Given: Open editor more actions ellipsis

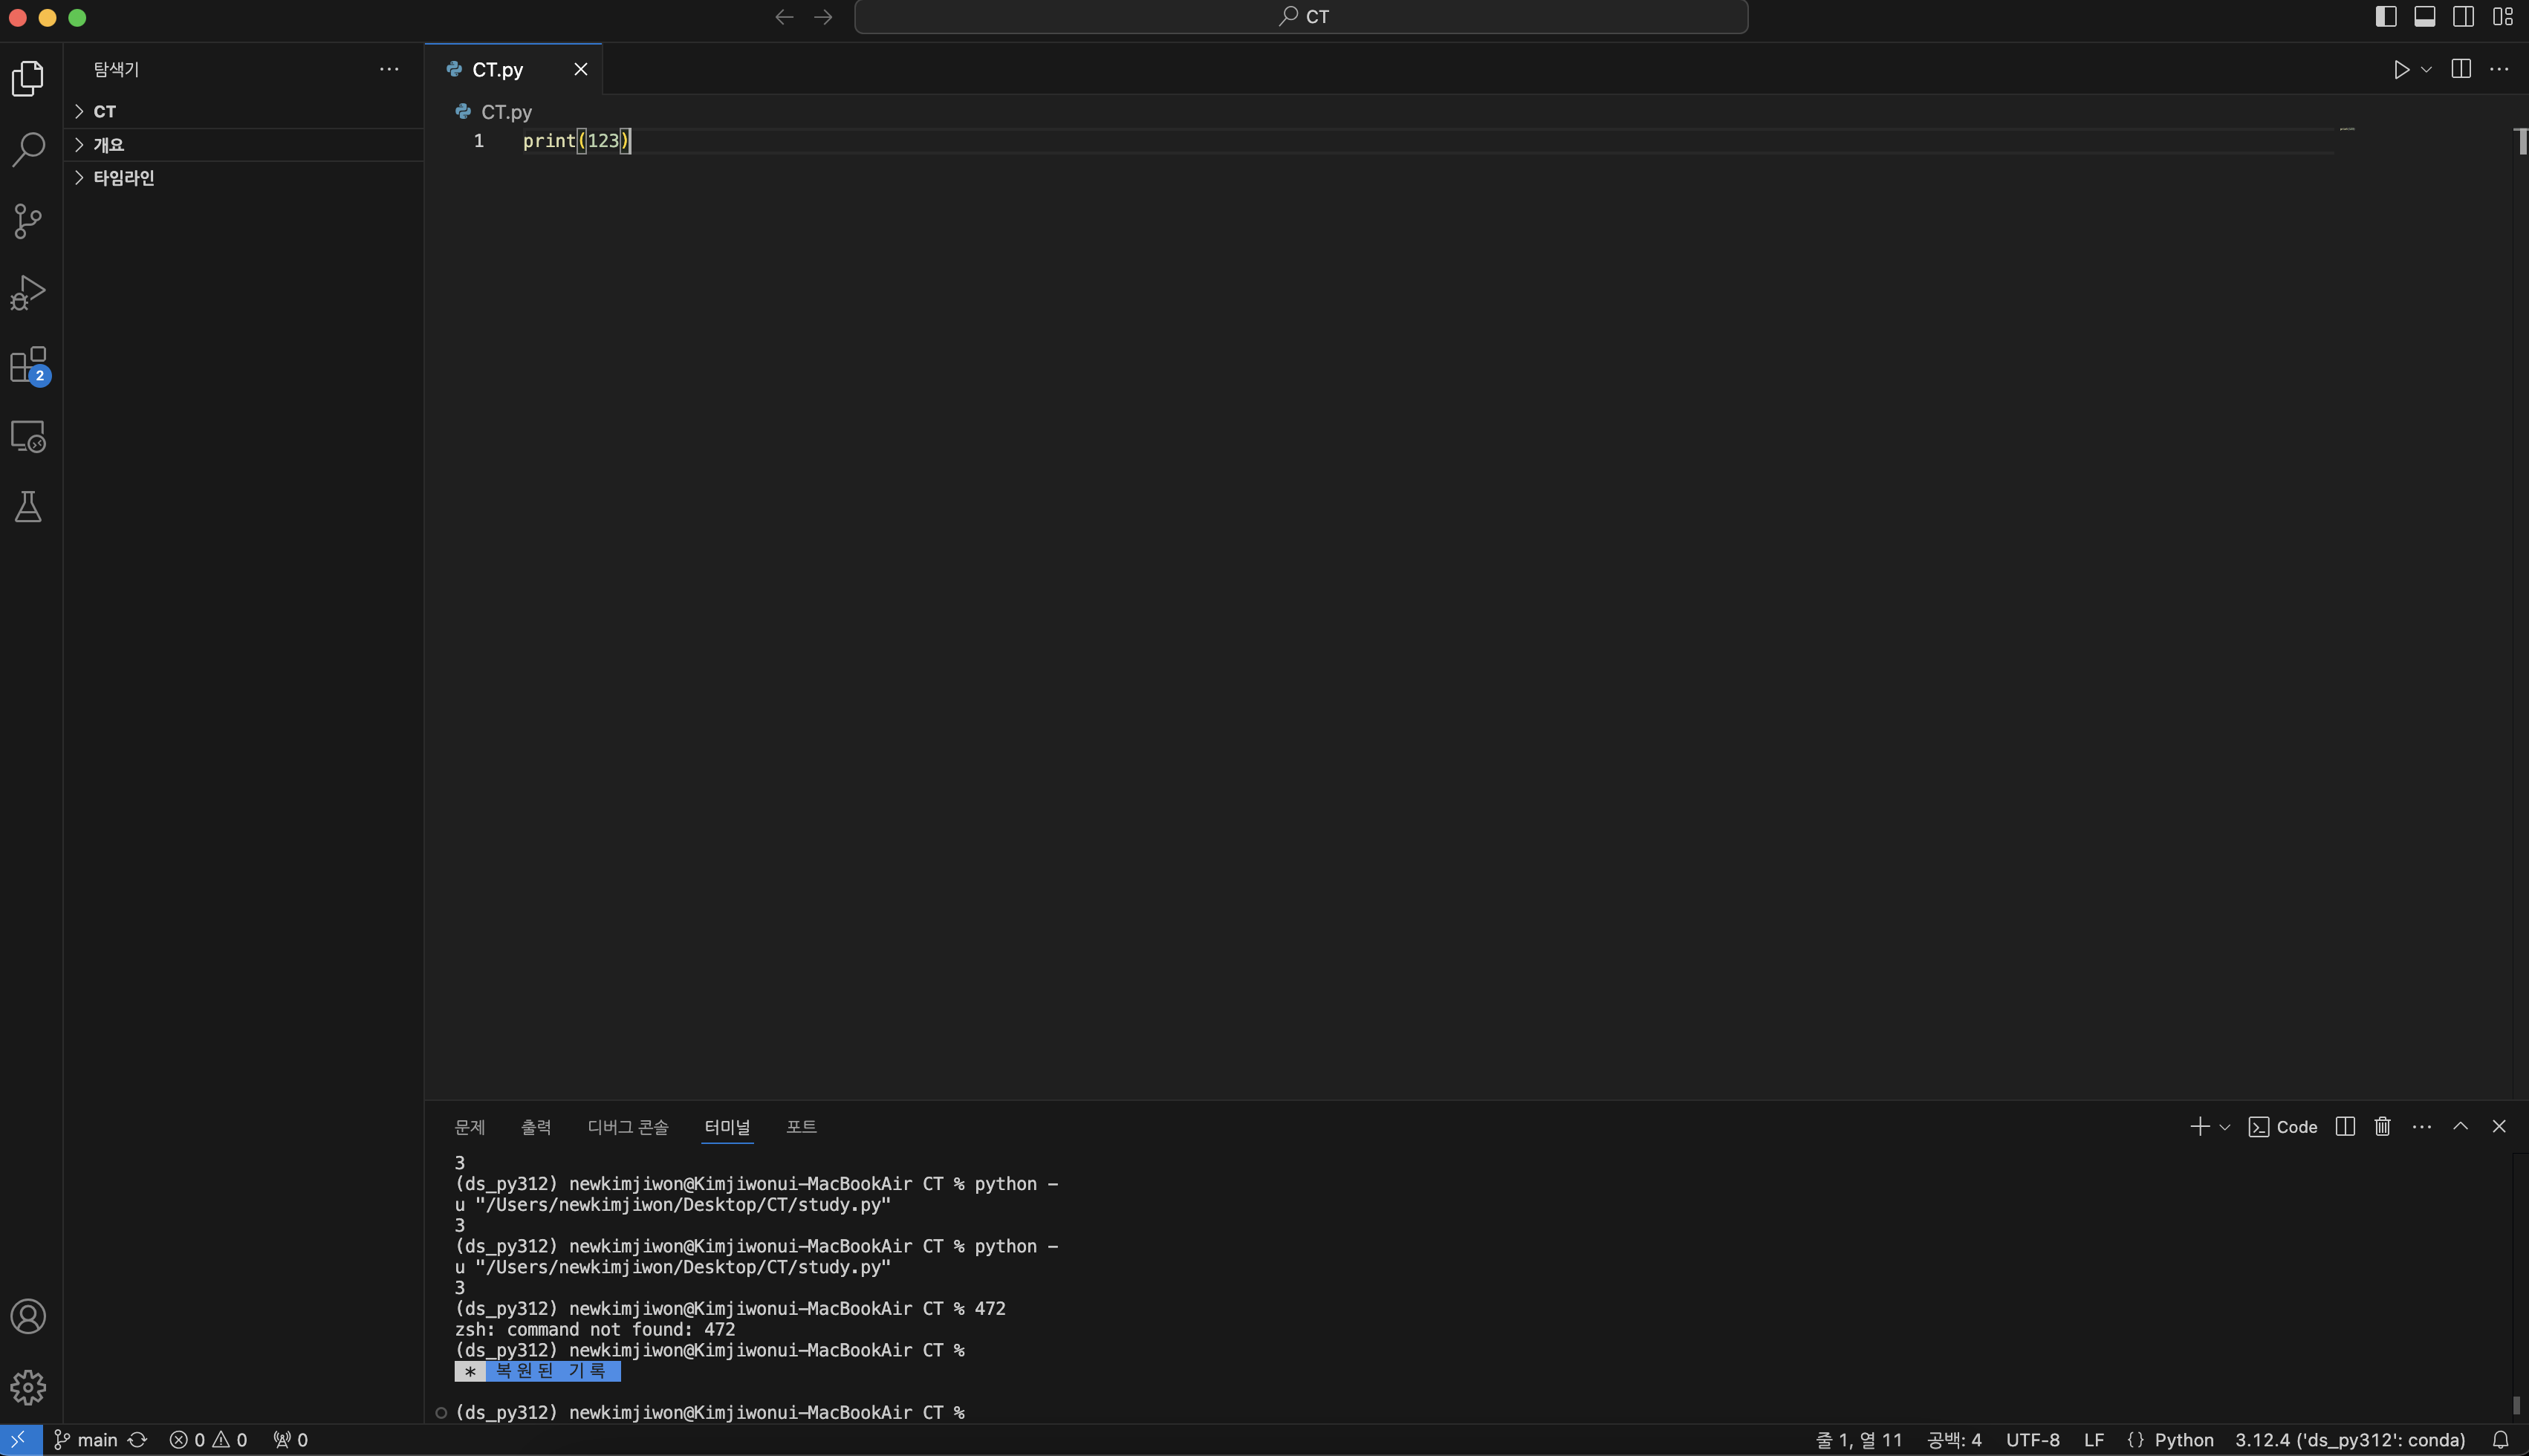Looking at the screenshot, I should (2499, 69).
